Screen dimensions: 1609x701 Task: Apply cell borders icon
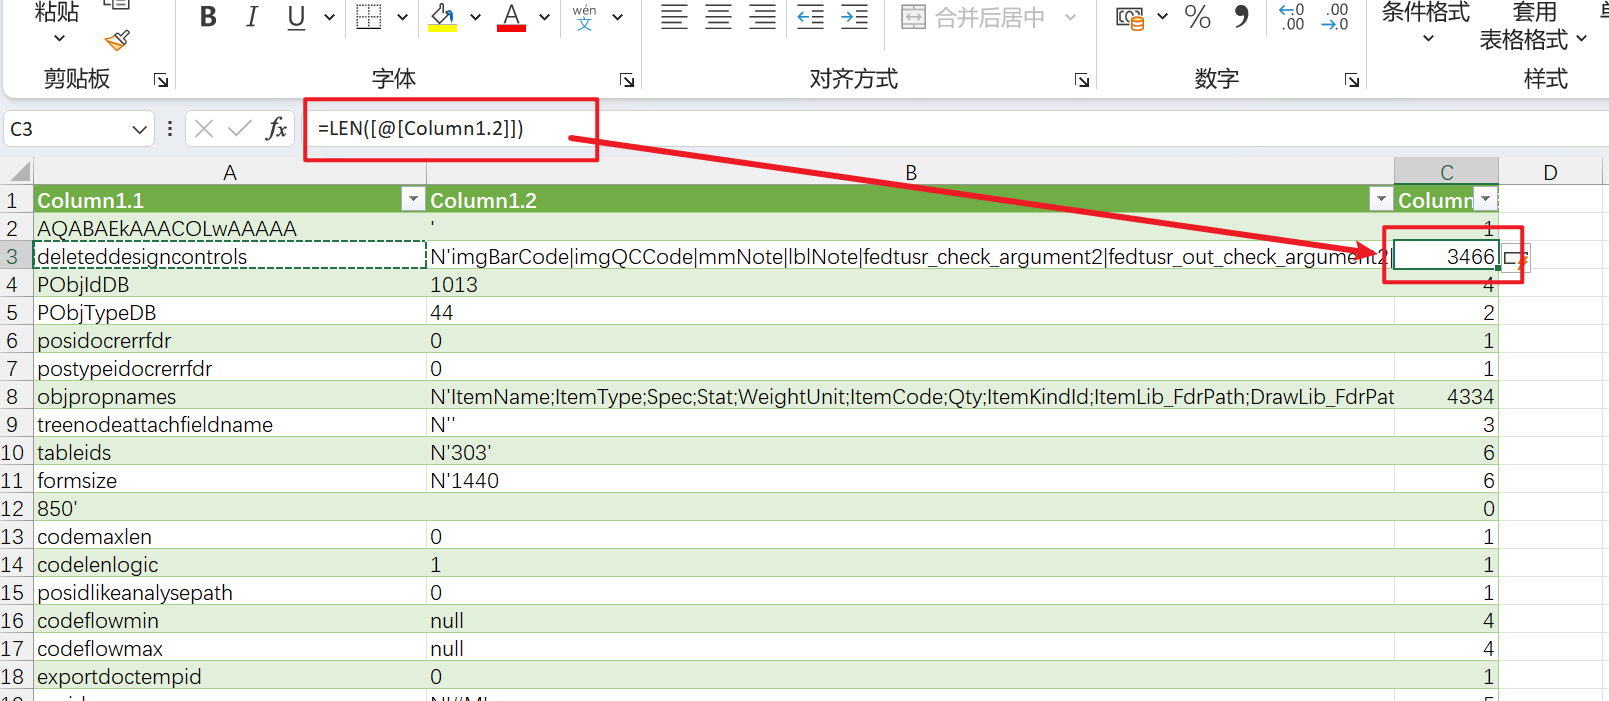pyautogui.click(x=369, y=17)
